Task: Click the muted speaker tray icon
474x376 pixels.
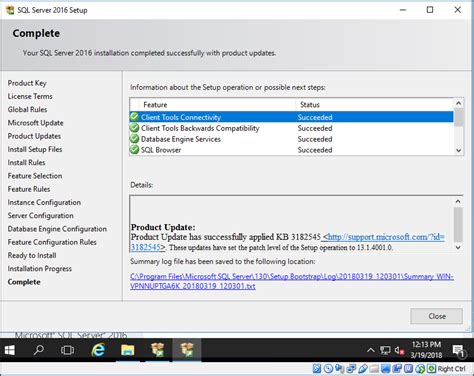Action: 399,350
